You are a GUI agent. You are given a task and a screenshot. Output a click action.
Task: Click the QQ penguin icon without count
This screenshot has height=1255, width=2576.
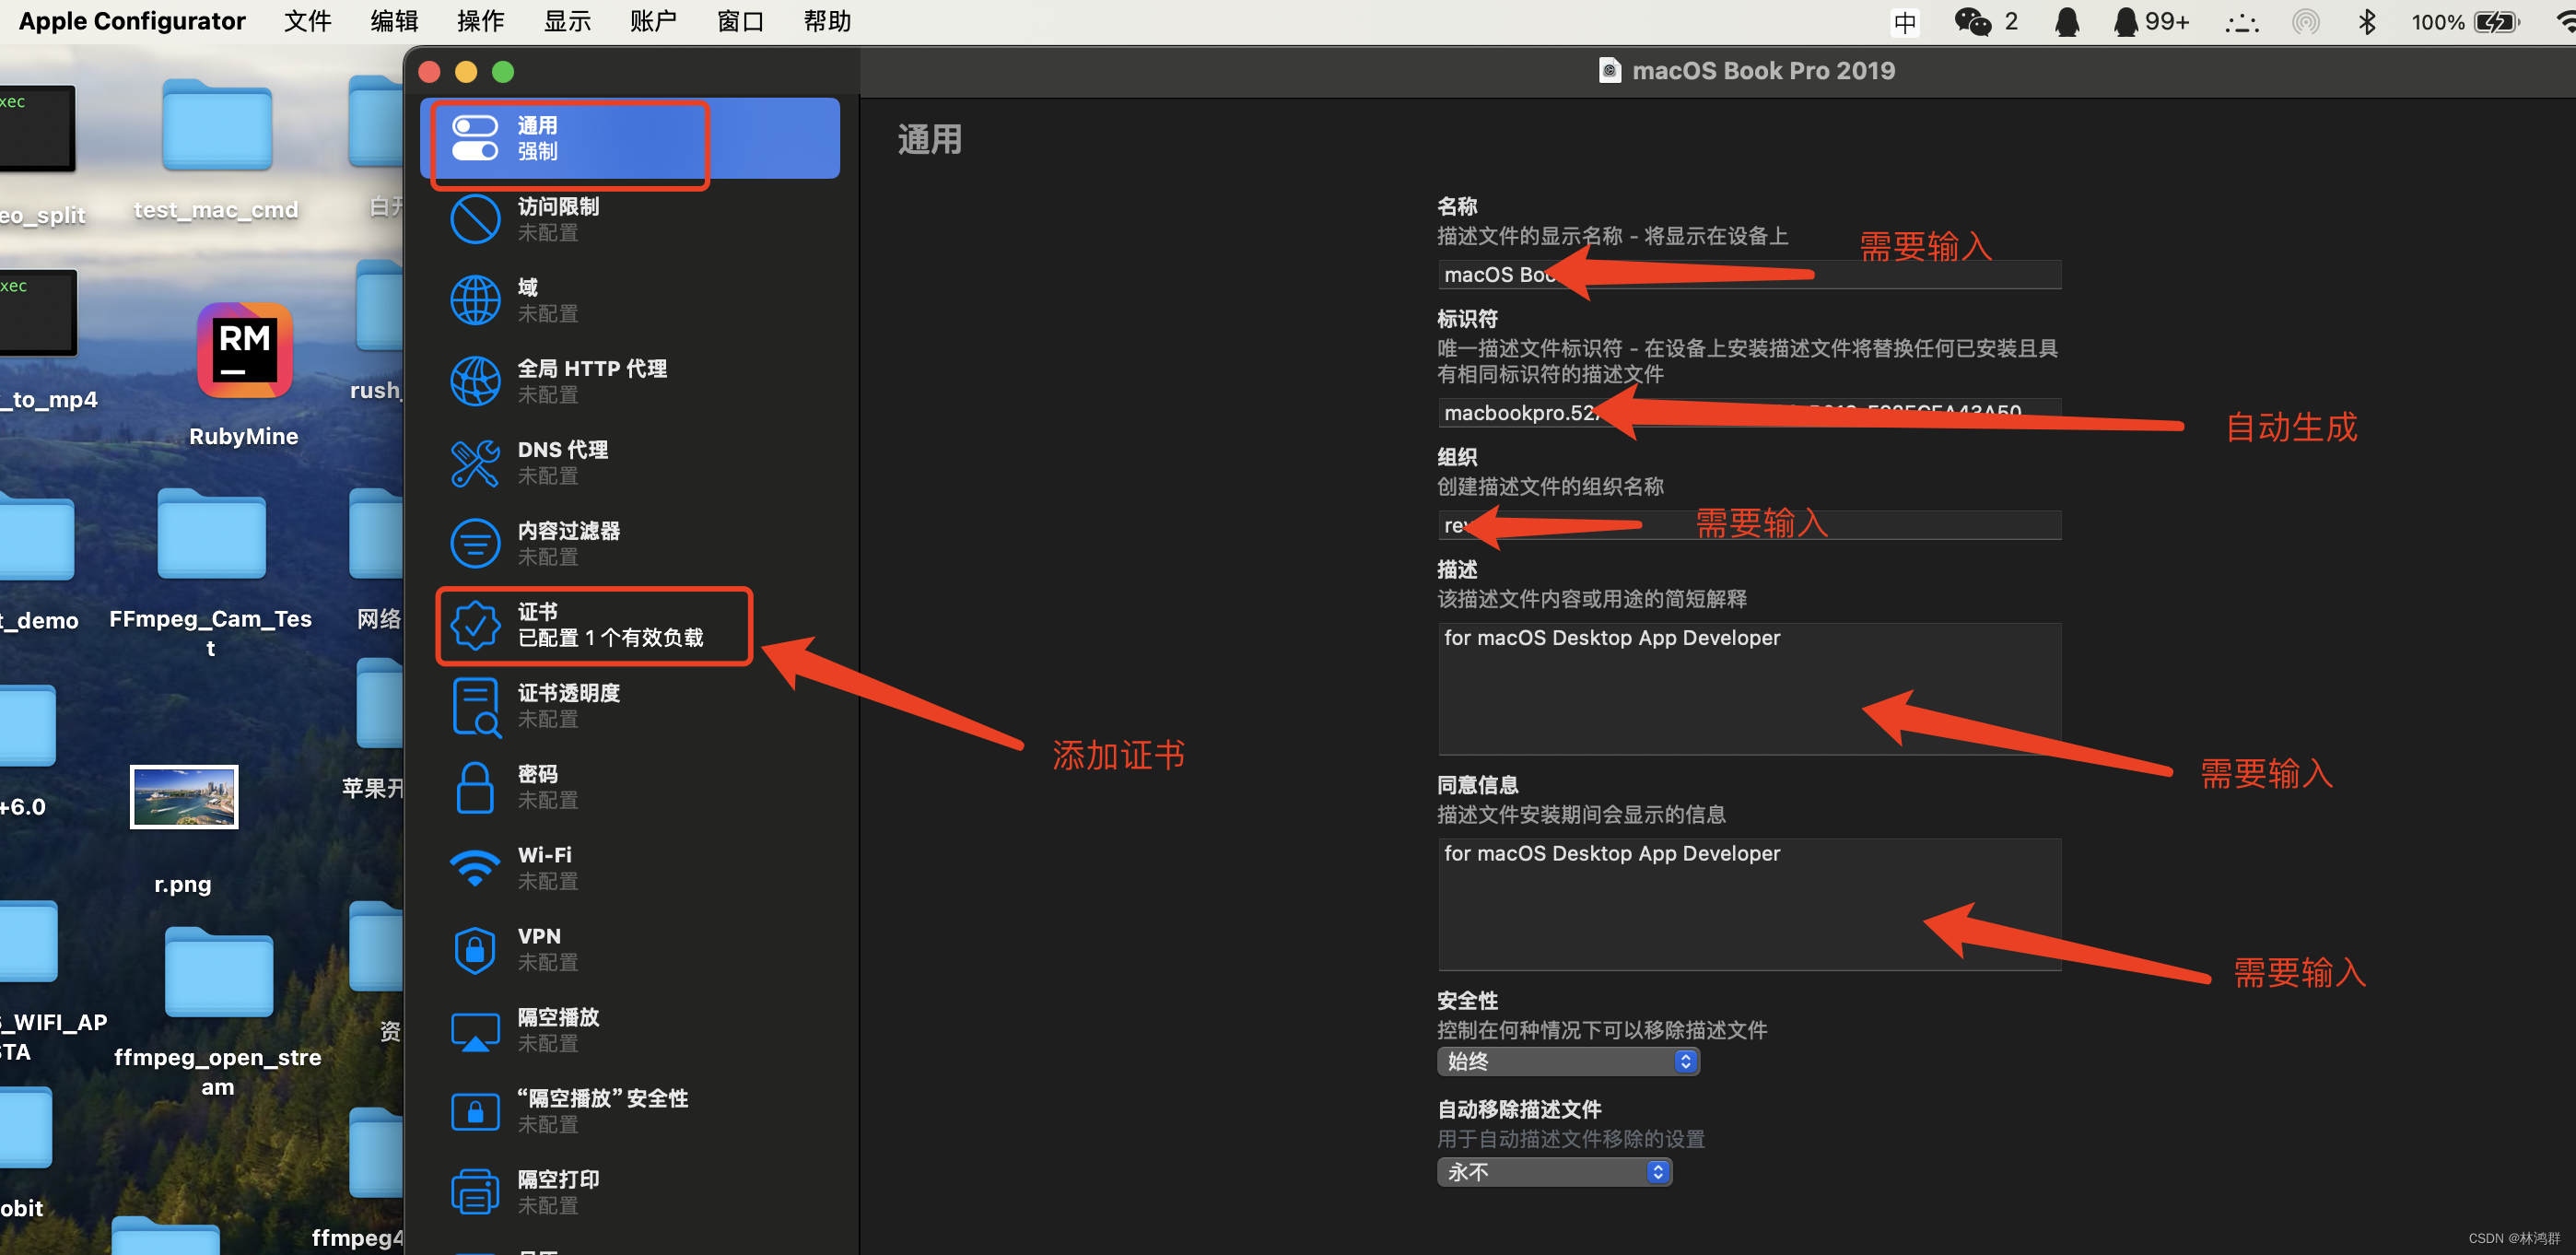pyautogui.click(x=2067, y=22)
